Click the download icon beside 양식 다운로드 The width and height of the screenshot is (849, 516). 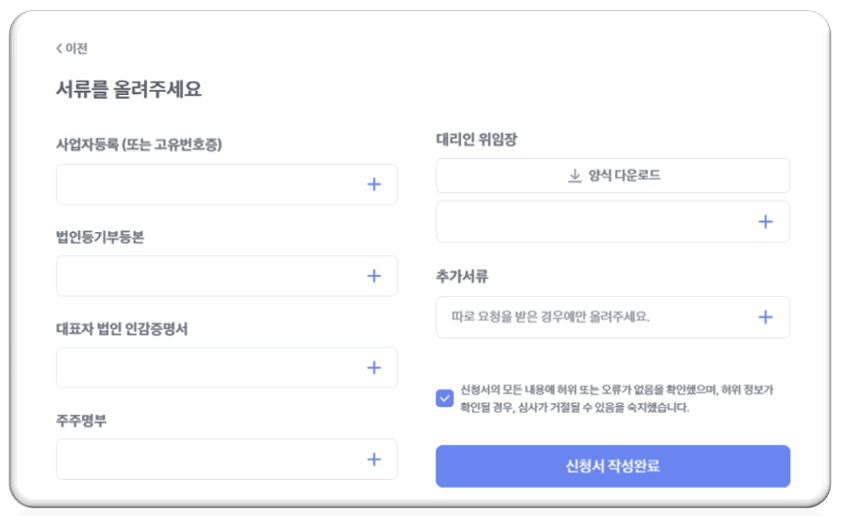click(x=575, y=176)
